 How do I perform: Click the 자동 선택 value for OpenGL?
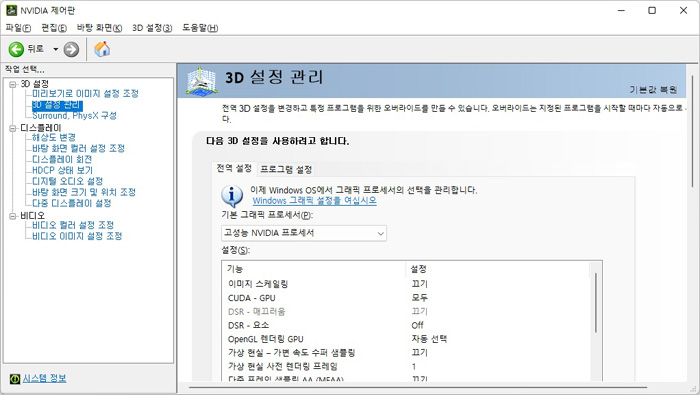429,339
